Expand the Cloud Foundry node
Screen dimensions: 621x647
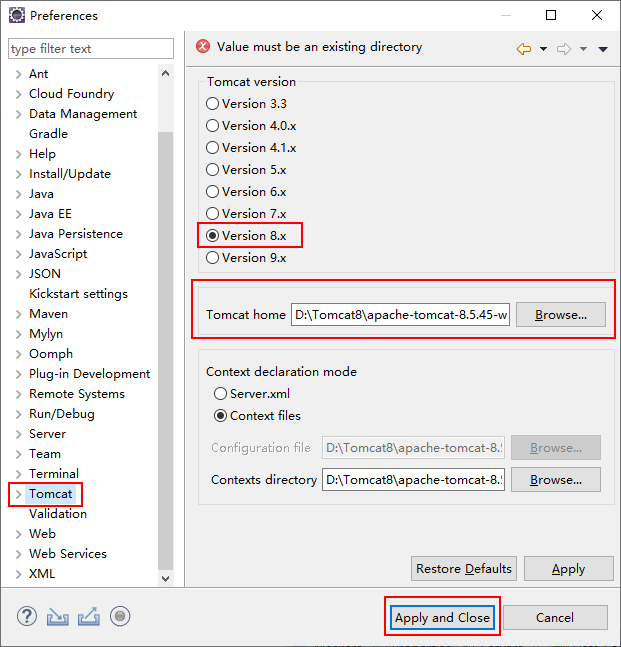(19, 94)
